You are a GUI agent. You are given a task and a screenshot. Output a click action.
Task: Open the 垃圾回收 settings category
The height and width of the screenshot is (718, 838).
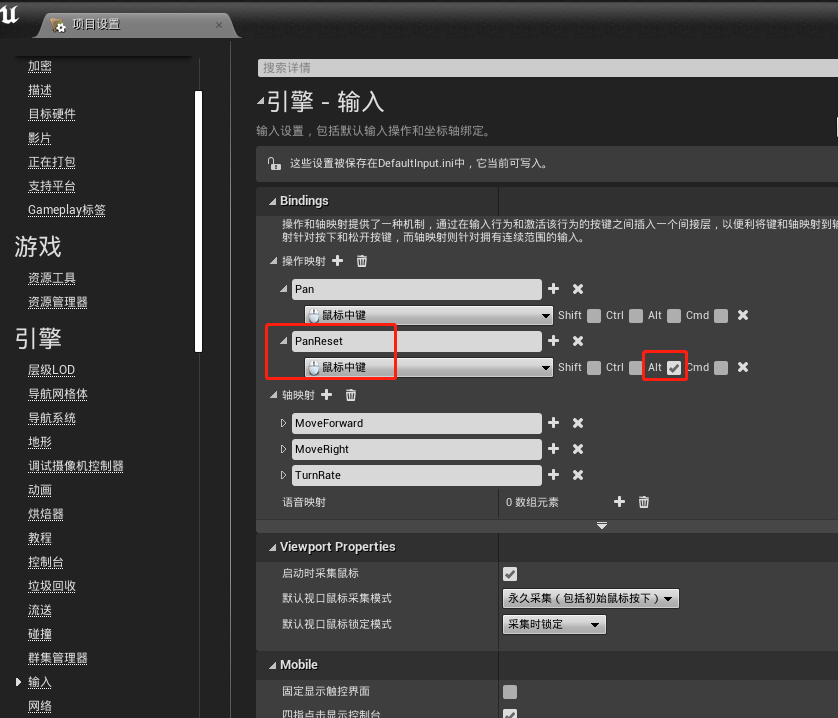coord(51,585)
